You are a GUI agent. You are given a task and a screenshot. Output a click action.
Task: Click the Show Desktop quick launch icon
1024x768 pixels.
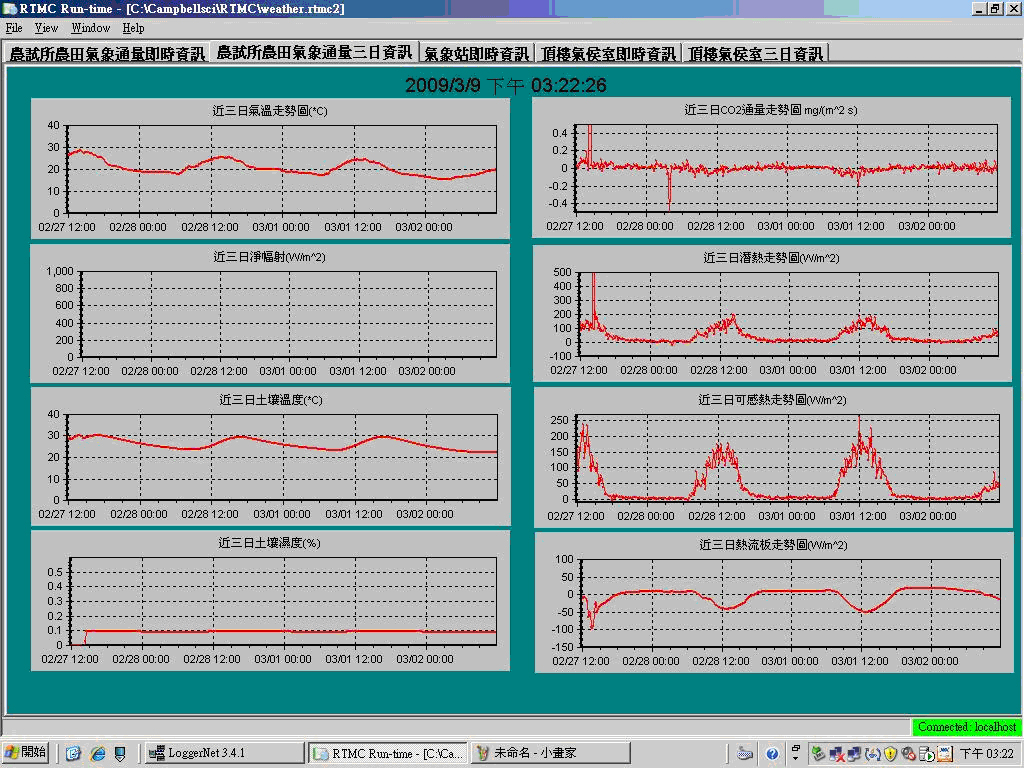[73, 753]
